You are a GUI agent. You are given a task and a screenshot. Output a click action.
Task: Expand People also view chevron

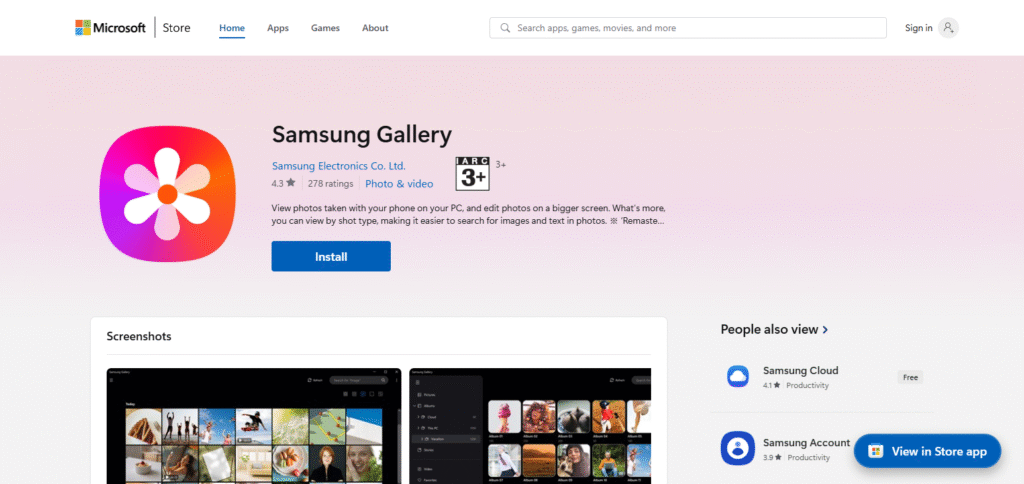tap(825, 330)
